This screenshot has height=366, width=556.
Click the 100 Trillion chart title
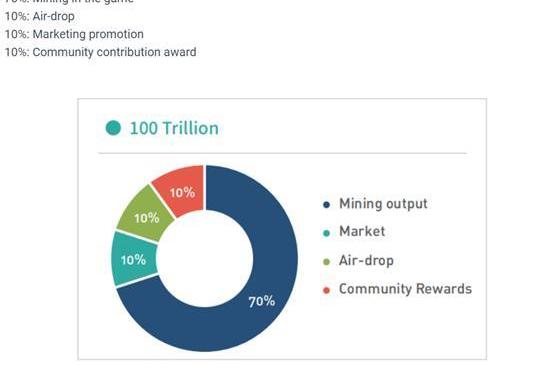pos(174,128)
